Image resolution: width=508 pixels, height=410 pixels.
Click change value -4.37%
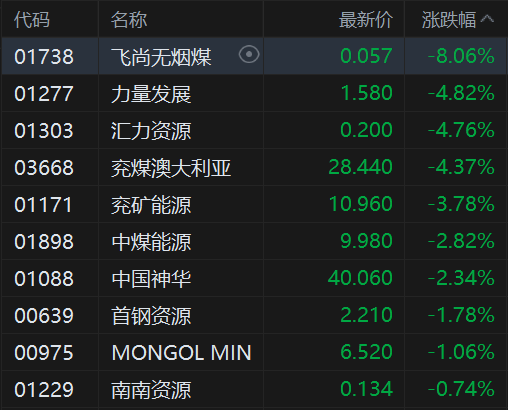[x=461, y=167]
